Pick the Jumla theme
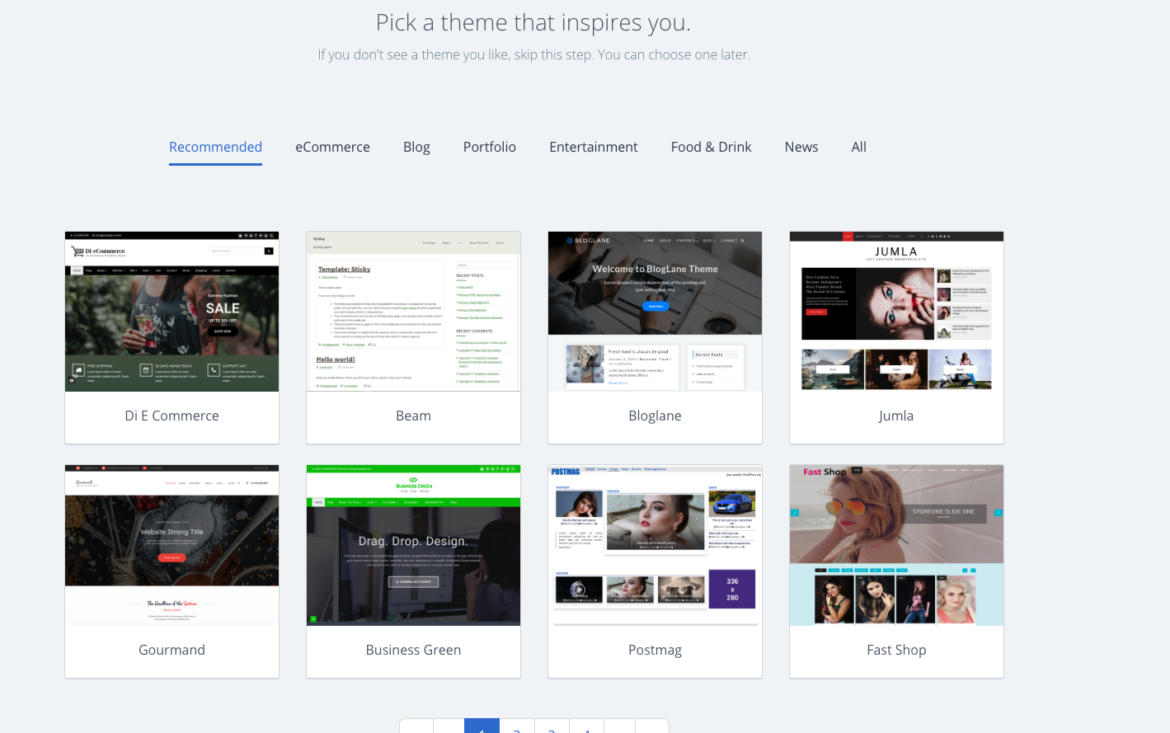Viewport: 1170px width, 733px height. [896, 311]
